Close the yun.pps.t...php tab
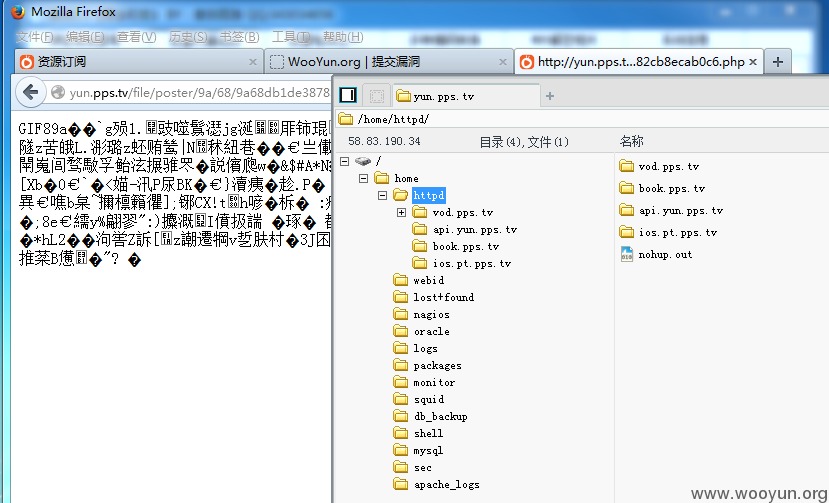Screen dimensions: 829x503 pyautogui.click(x=753, y=62)
